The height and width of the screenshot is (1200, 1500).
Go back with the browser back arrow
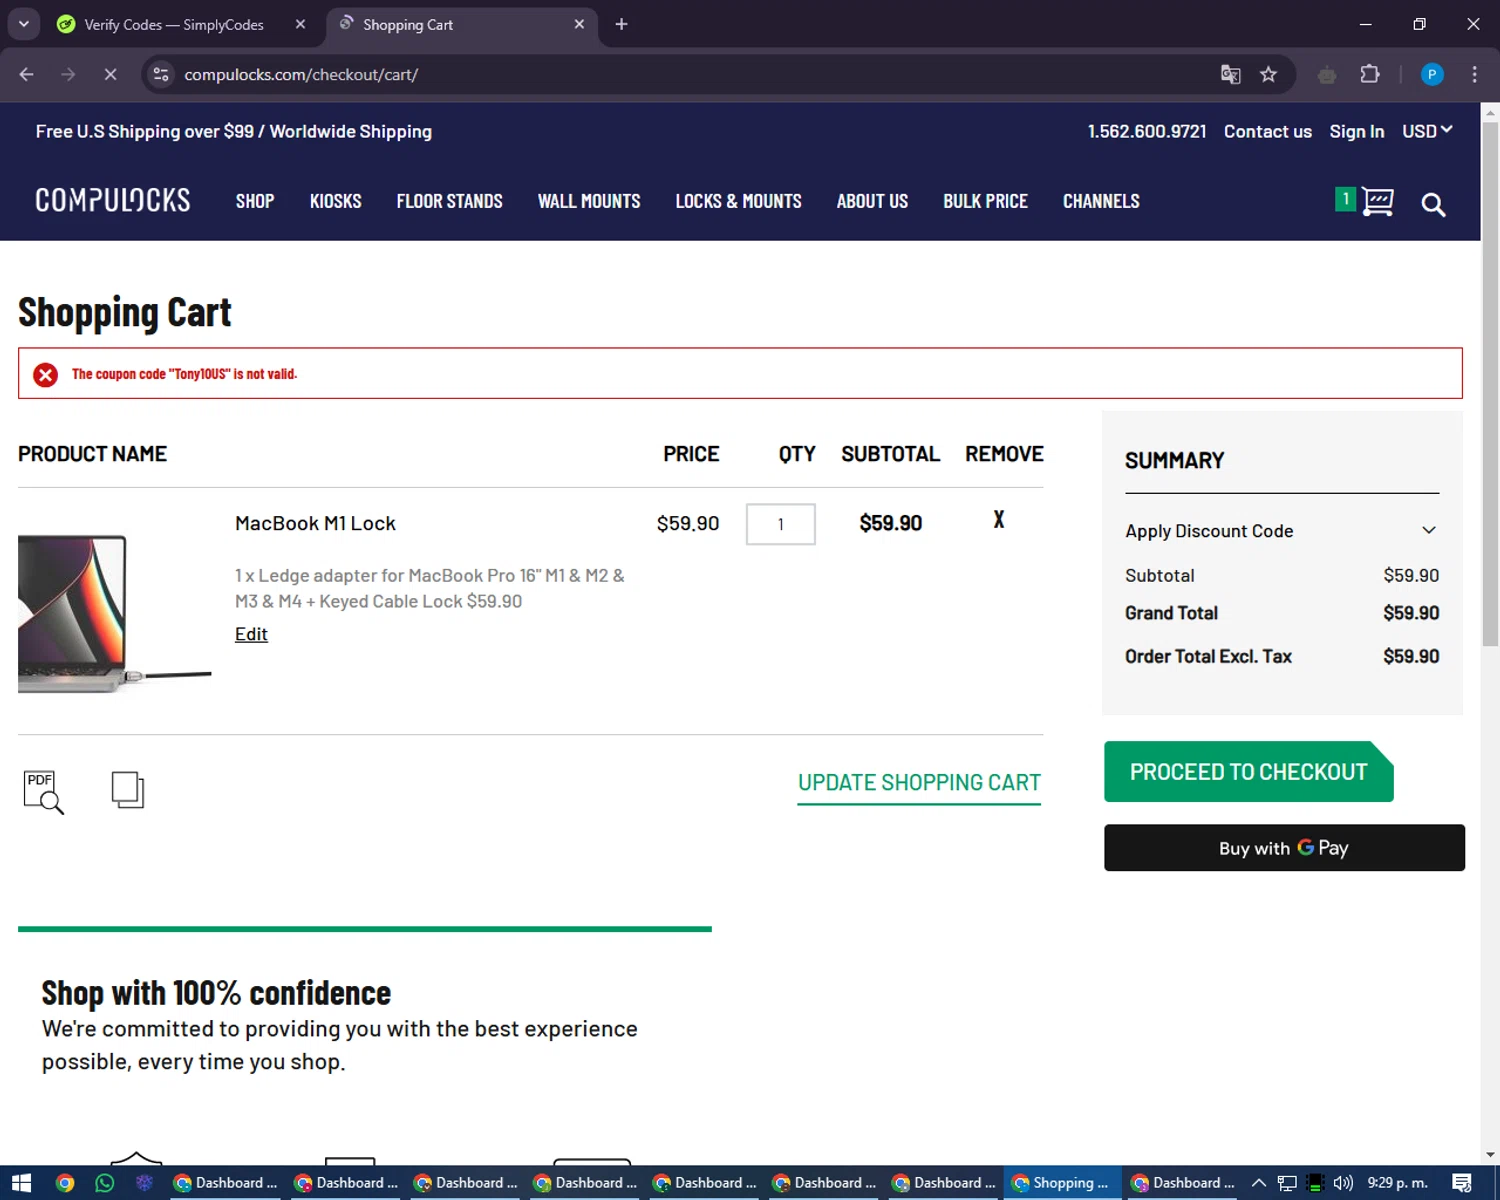pos(27,74)
